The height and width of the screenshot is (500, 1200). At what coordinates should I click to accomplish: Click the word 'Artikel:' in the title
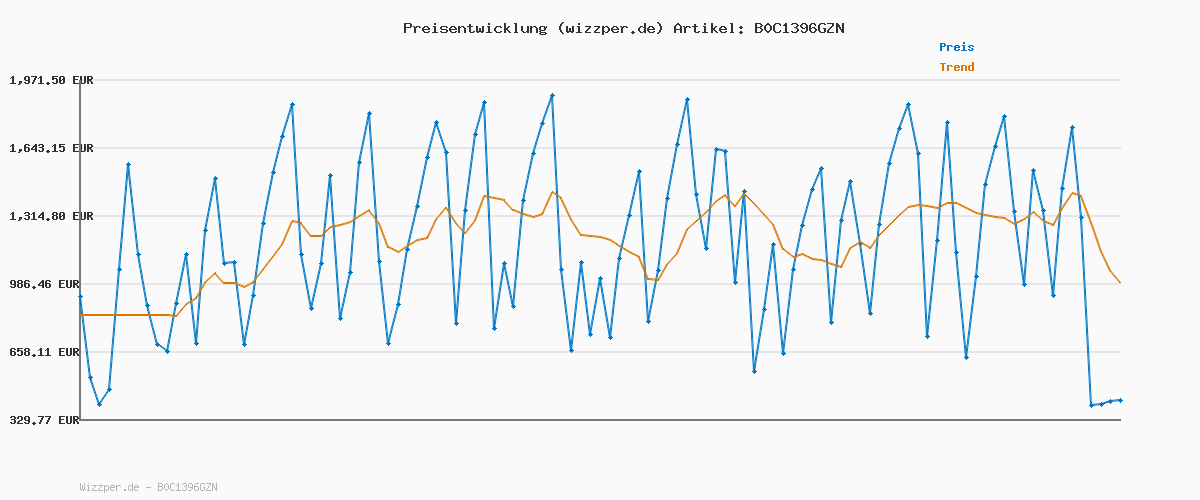pos(708,28)
